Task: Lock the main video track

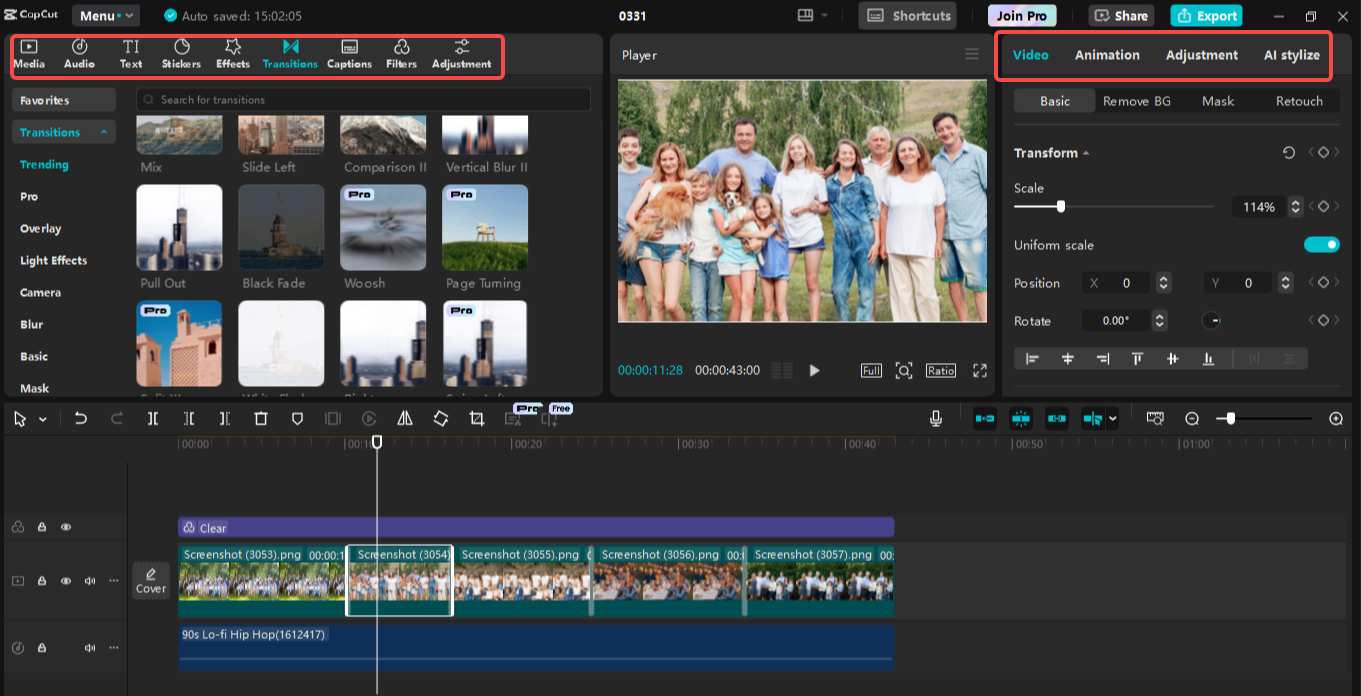Action: click(x=42, y=581)
